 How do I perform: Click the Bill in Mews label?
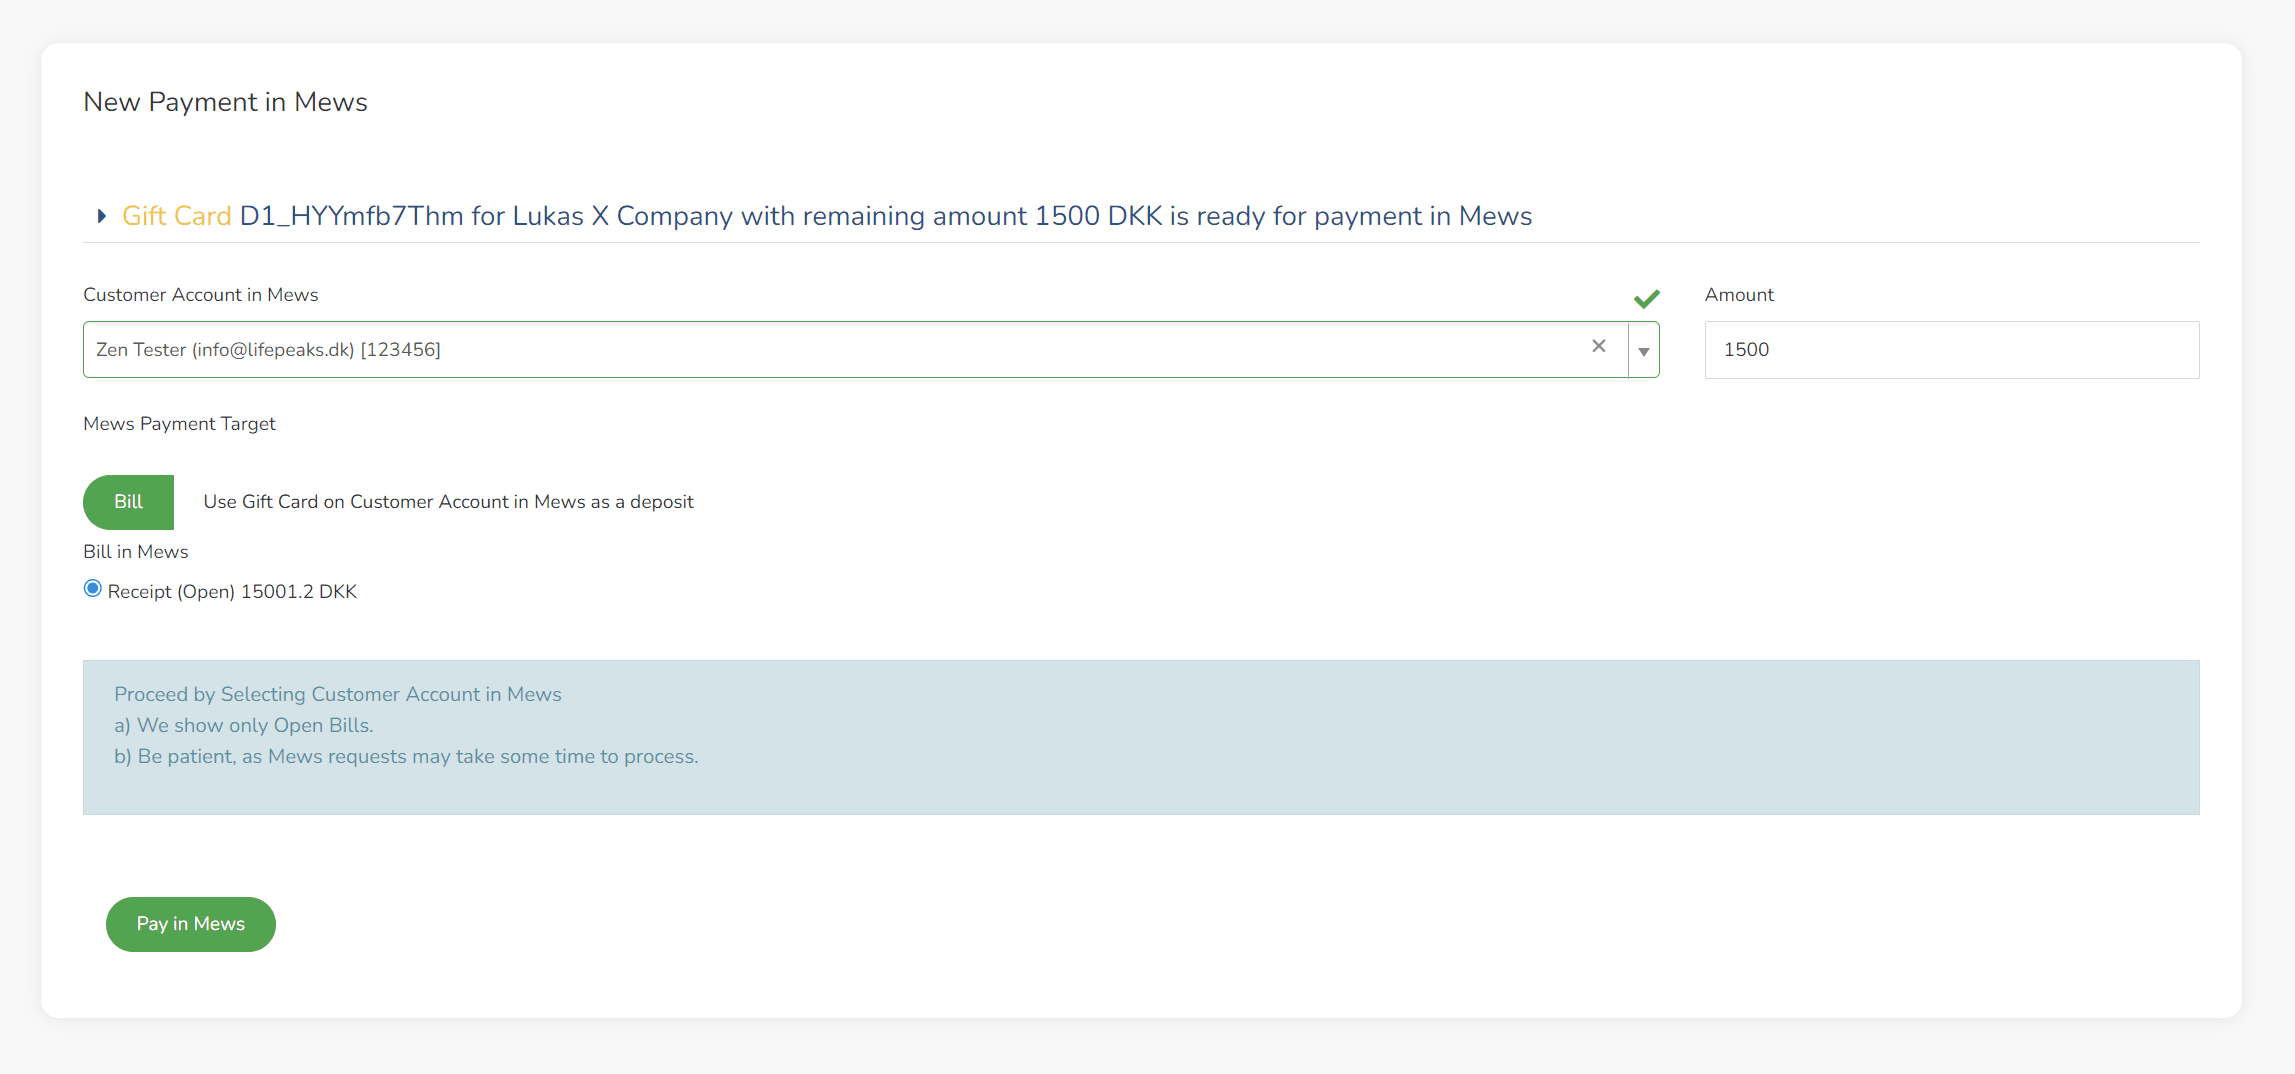[135, 552]
